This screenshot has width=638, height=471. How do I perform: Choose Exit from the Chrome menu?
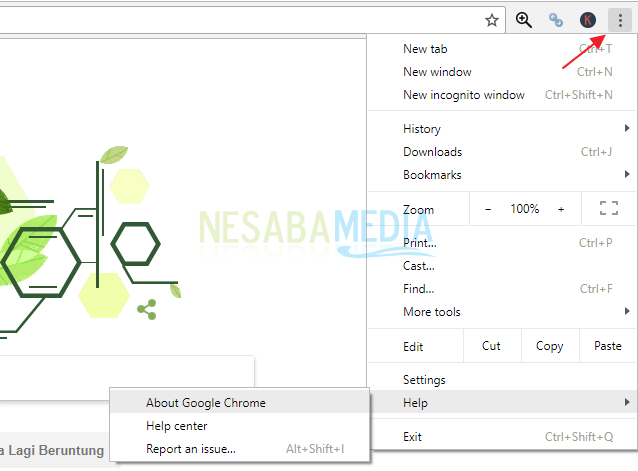(x=503, y=437)
